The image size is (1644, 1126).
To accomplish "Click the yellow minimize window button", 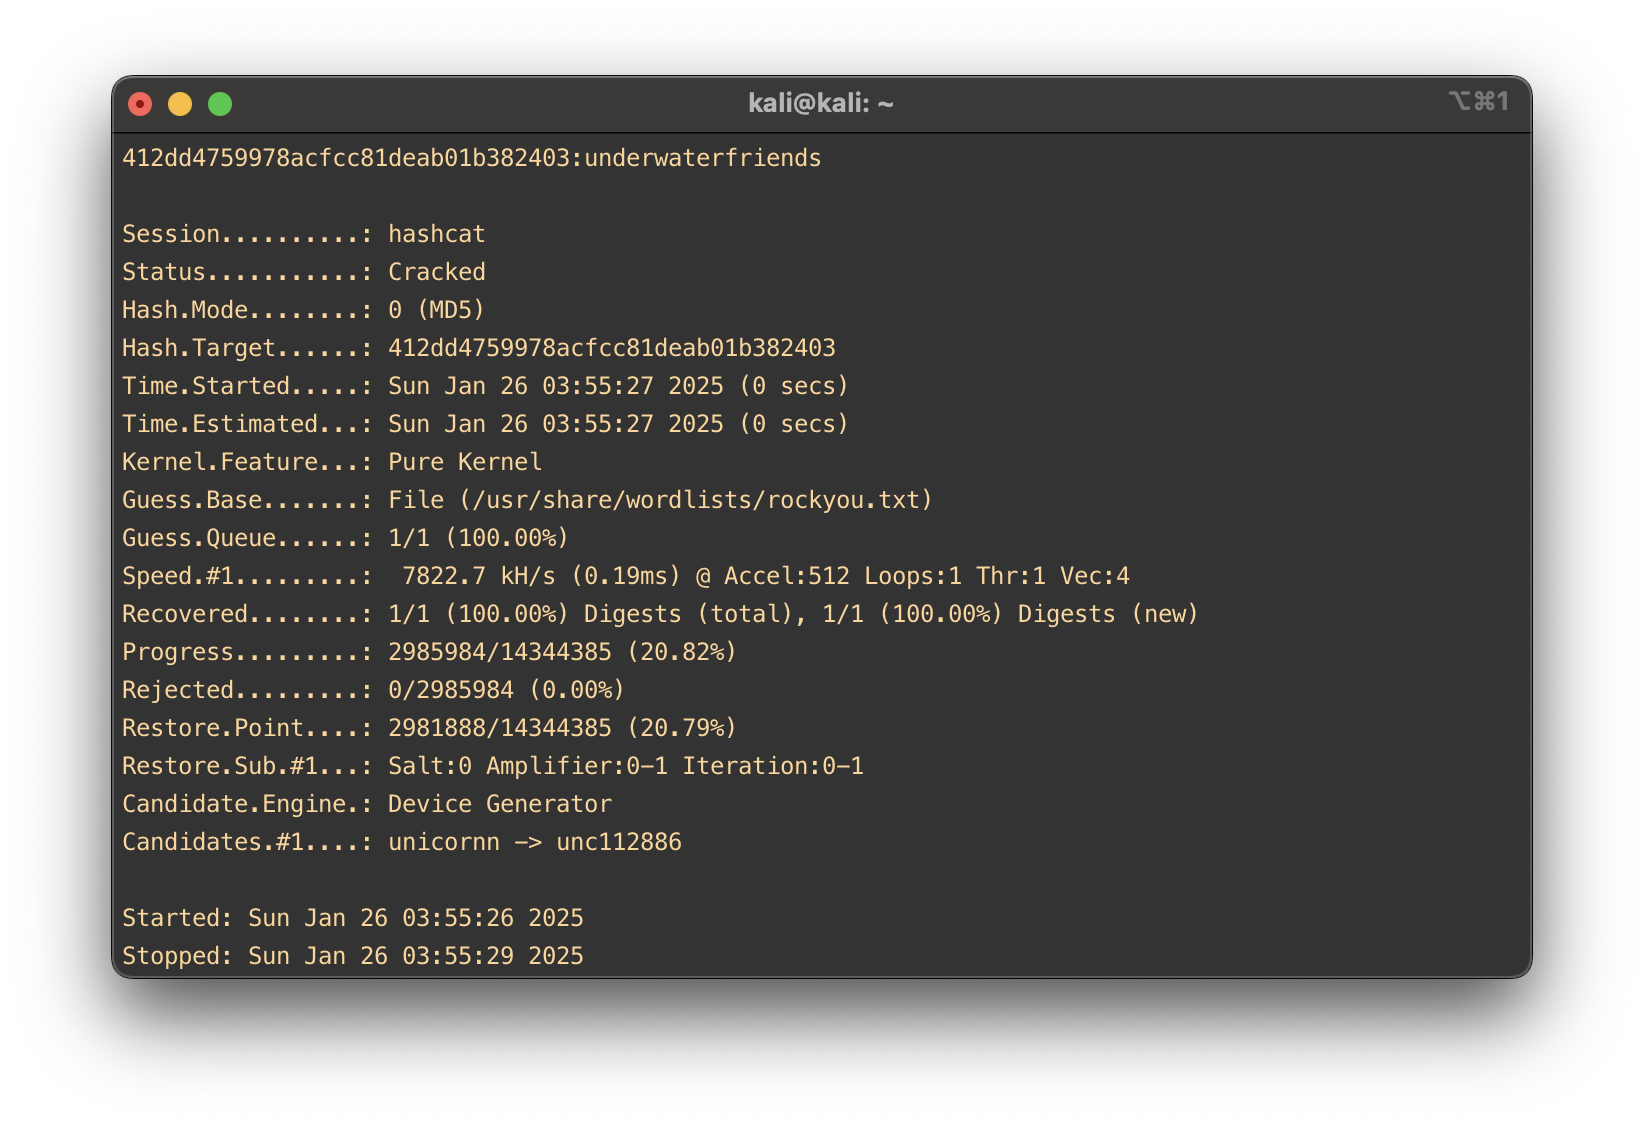I will [180, 104].
